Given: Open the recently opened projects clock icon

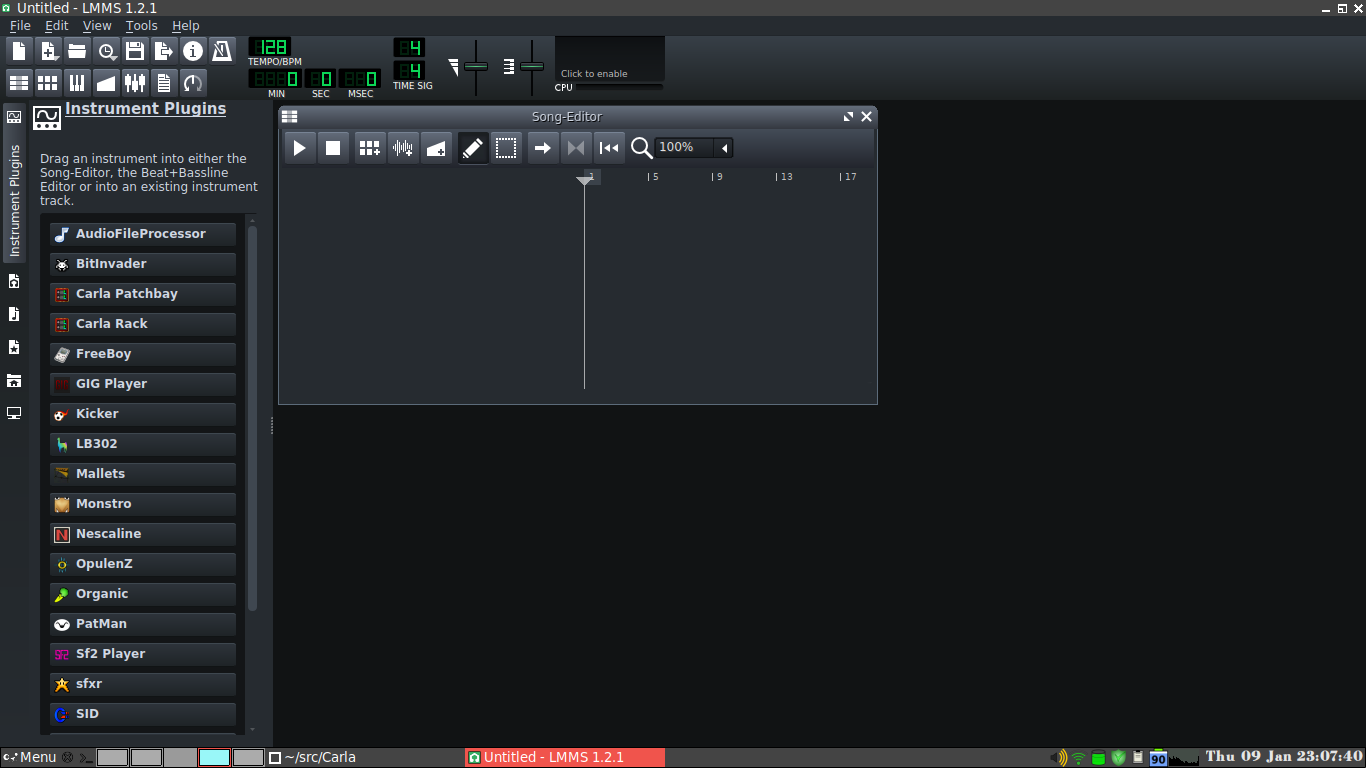Looking at the screenshot, I should (x=106, y=51).
